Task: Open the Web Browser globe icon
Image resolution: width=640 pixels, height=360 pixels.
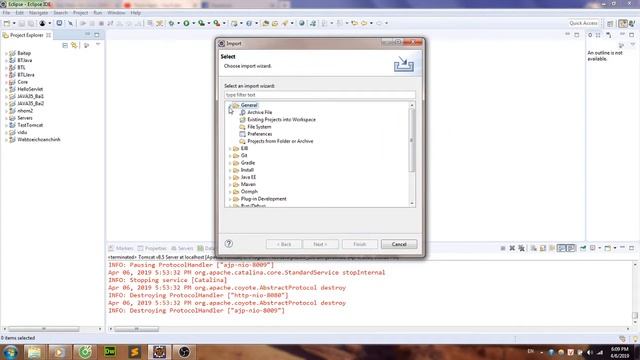Action: (302, 23)
